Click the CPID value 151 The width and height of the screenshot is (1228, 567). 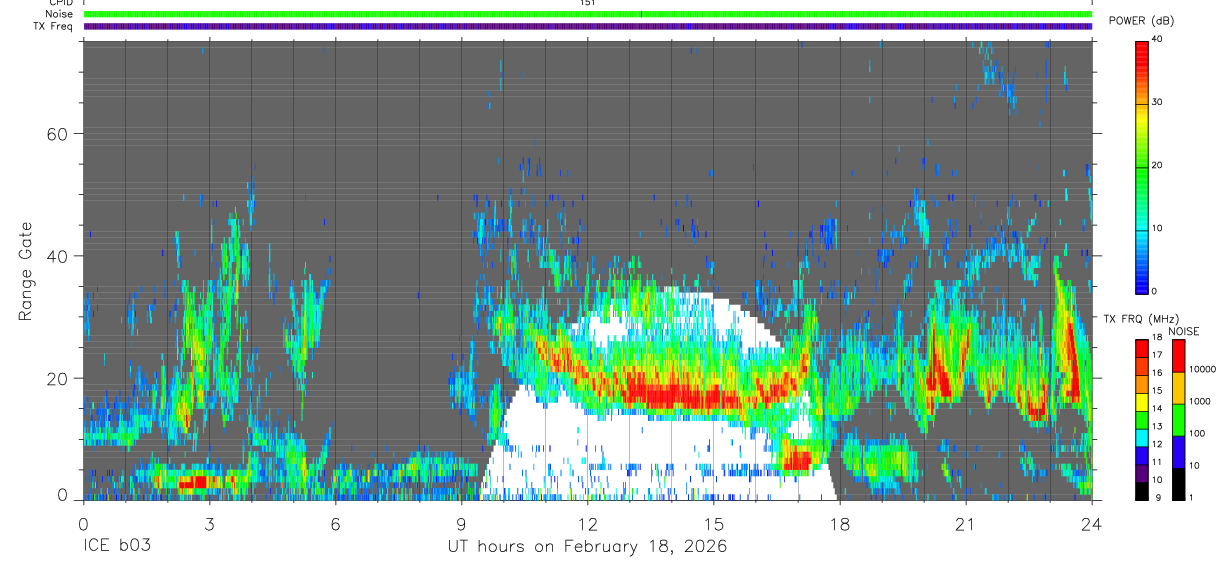588,3
